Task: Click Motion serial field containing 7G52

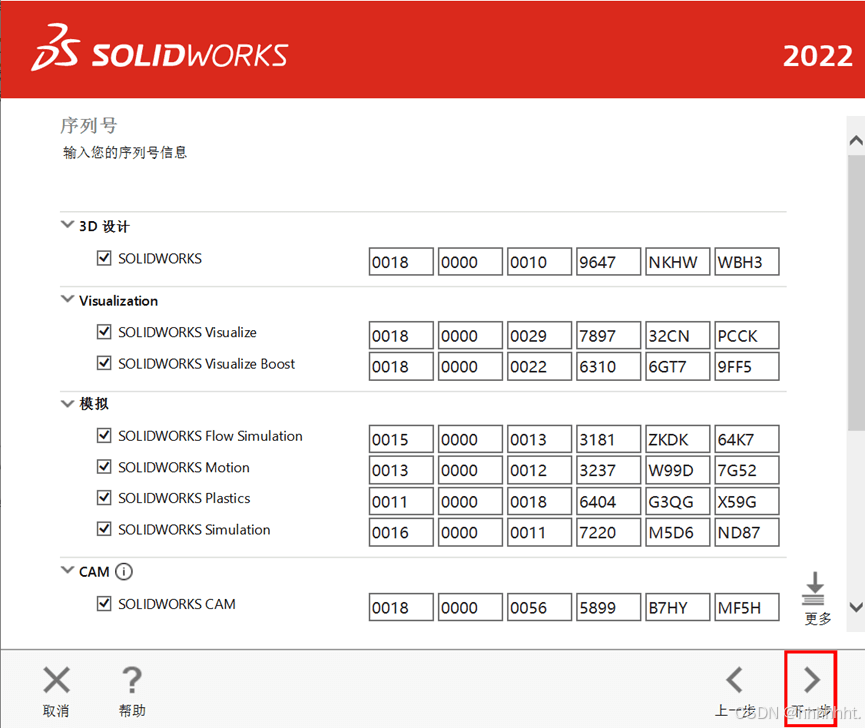Action: (x=747, y=470)
